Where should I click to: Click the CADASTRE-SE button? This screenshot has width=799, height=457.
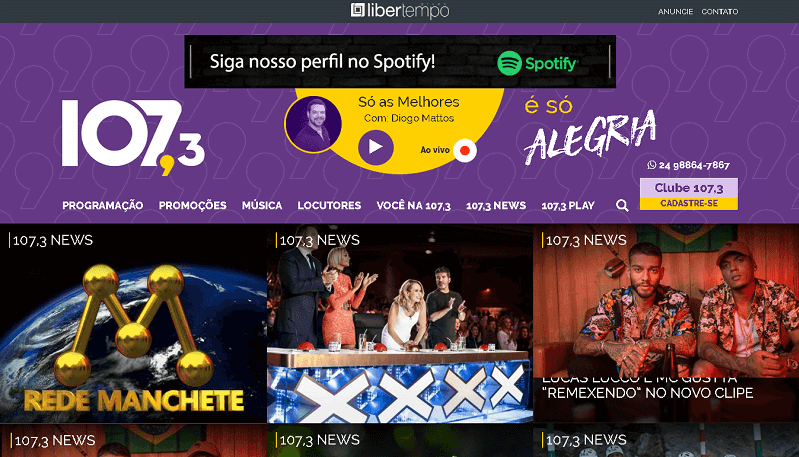(689, 203)
